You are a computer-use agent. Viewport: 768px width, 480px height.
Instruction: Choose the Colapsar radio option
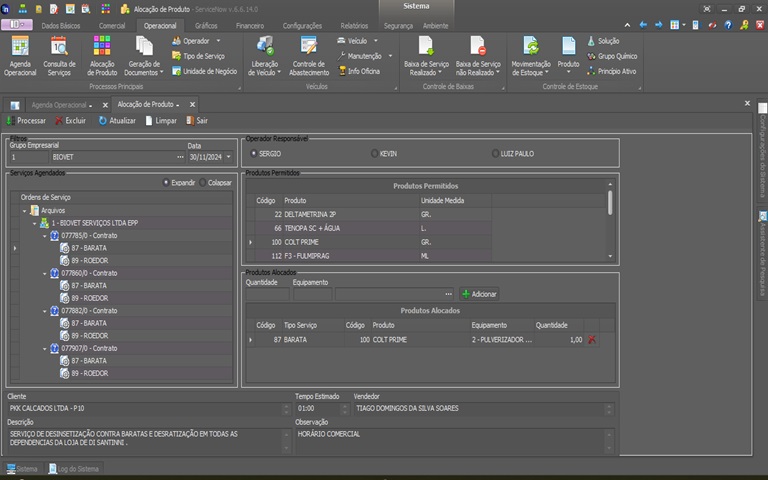203,183
